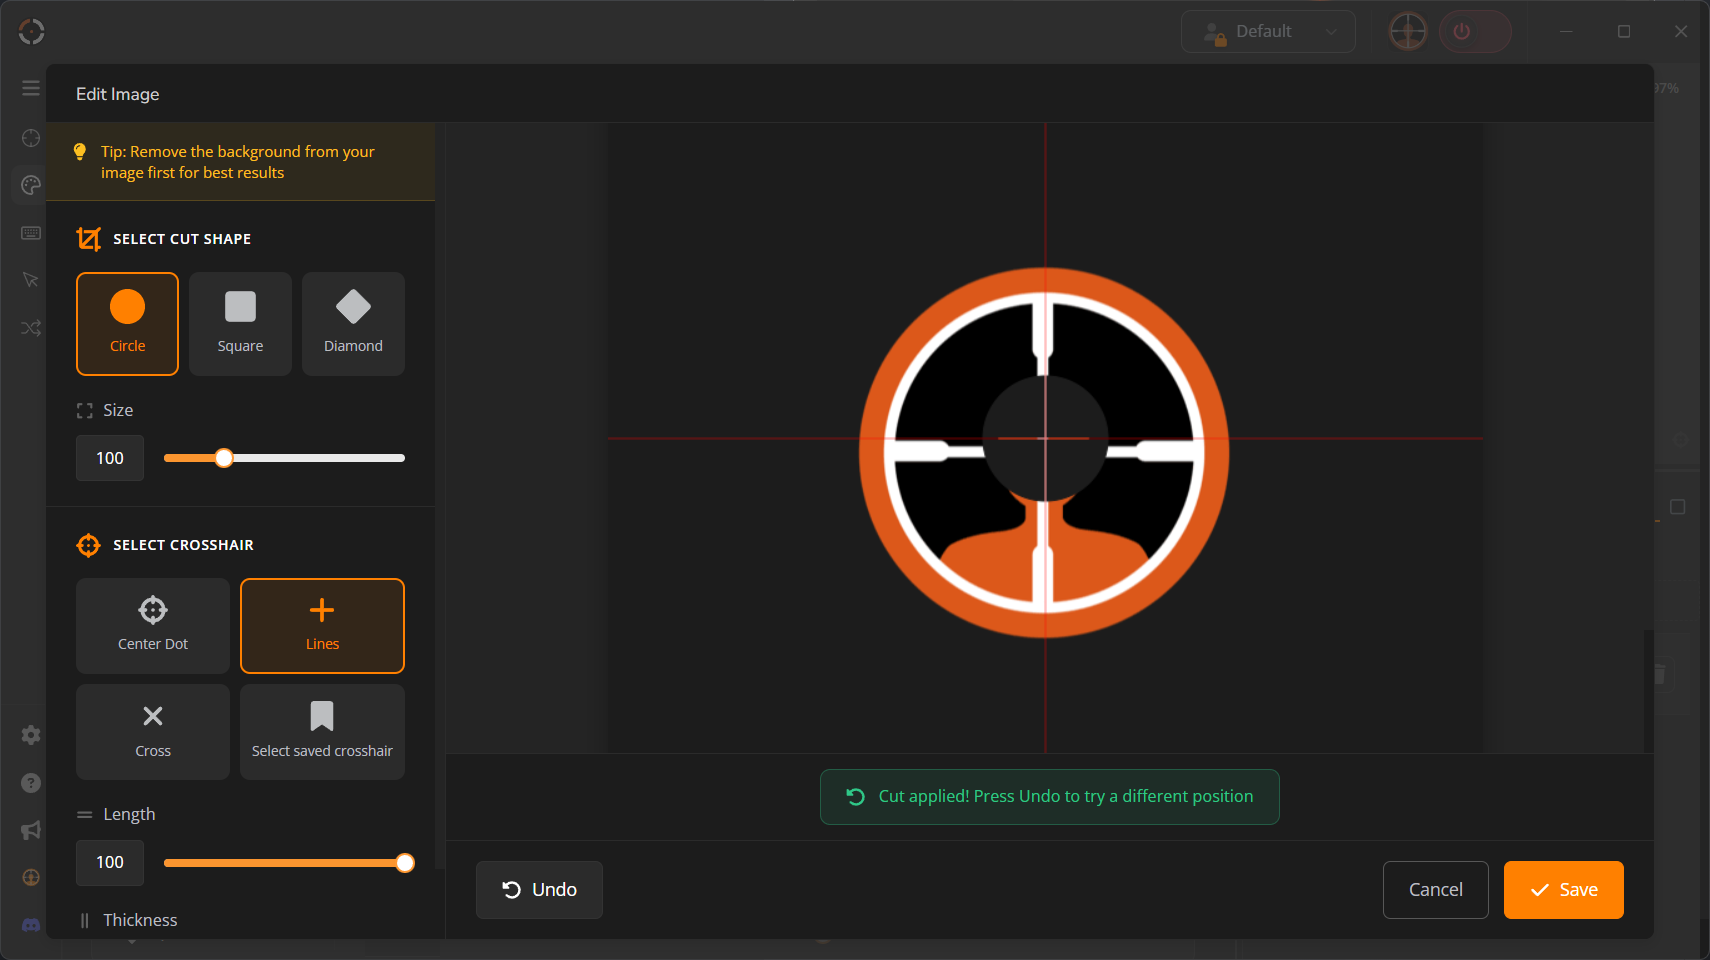Pick the Diamond cut shape
This screenshot has width=1710, height=960.
pos(353,324)
